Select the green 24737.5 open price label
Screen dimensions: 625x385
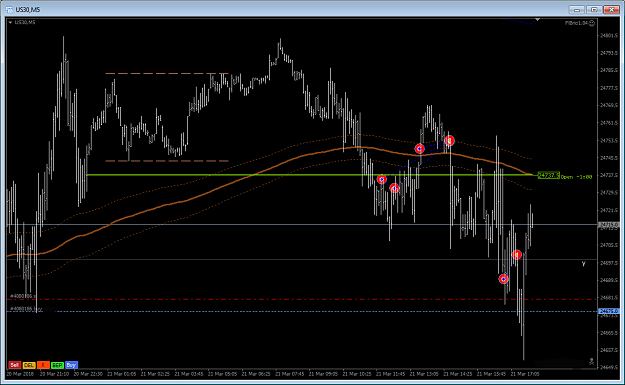point(548,175)
